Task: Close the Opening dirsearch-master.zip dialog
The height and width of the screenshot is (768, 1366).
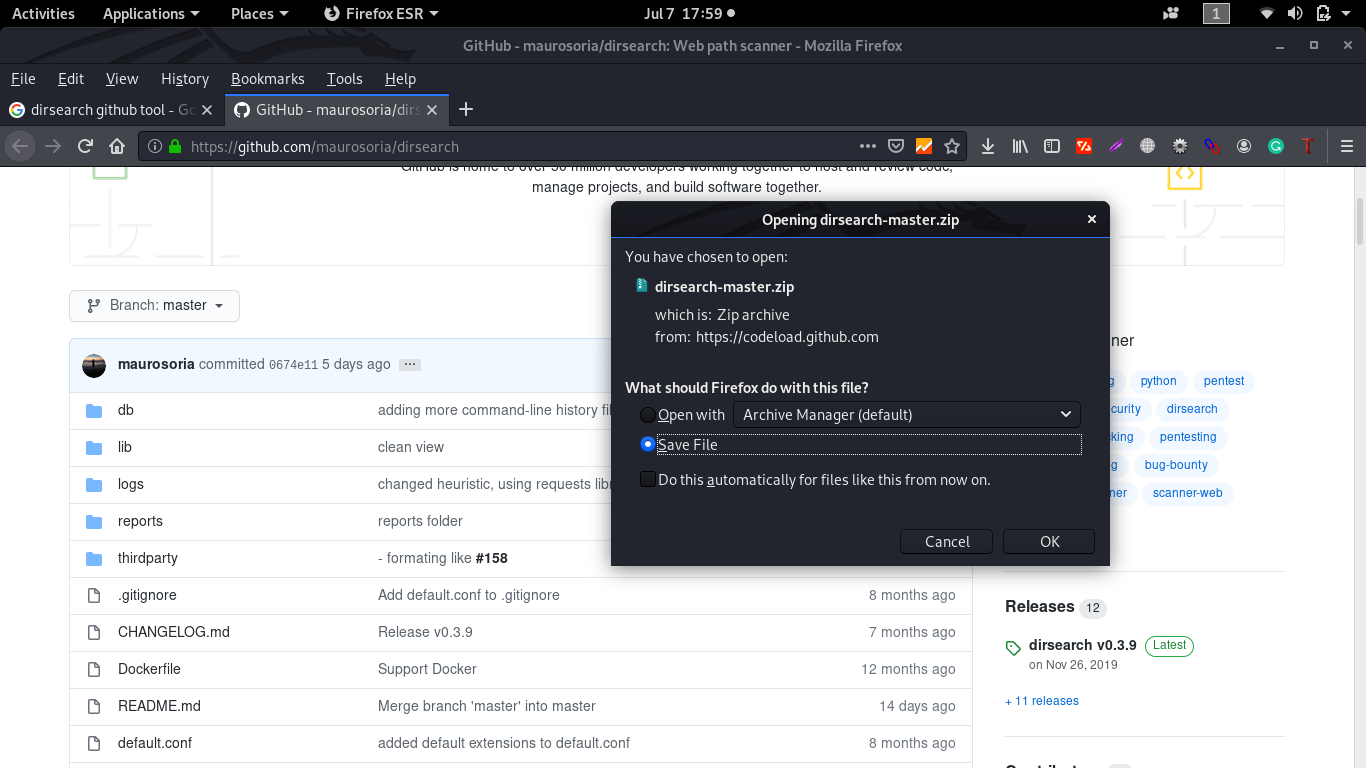Action: (1091, 220)
